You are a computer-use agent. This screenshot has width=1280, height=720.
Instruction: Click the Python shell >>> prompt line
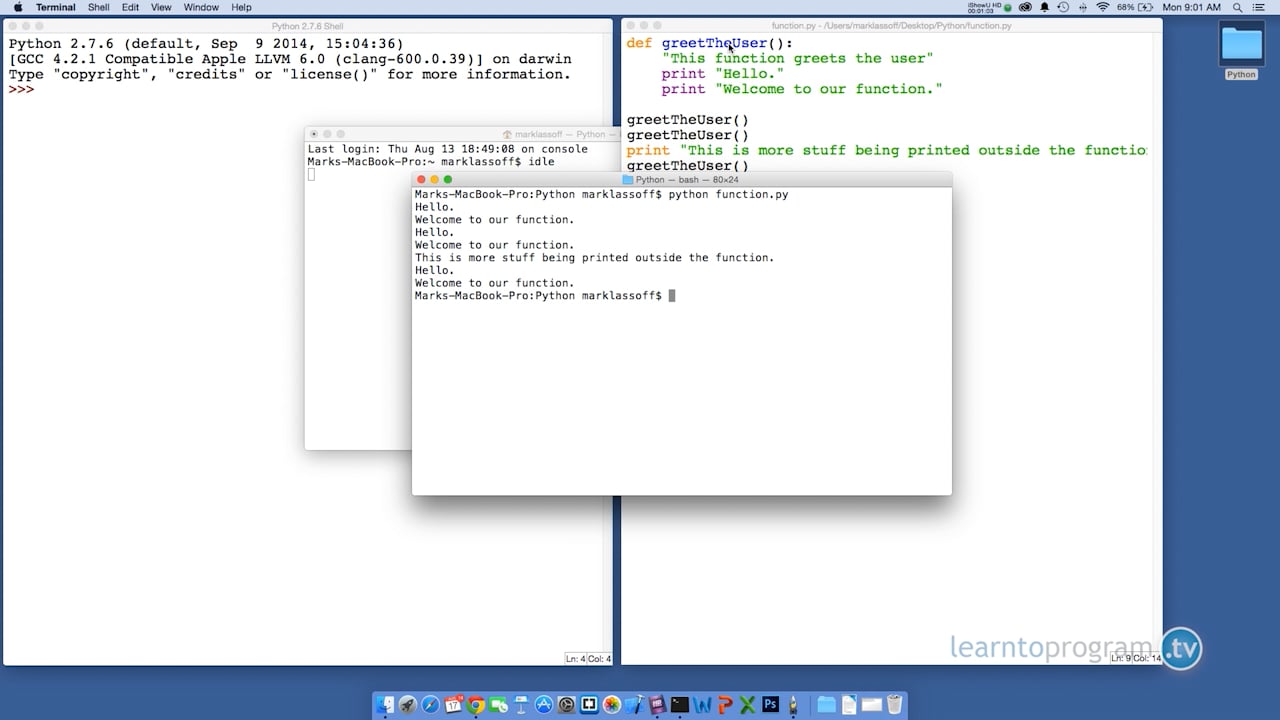pyautogui.click(x=308, y=90)
